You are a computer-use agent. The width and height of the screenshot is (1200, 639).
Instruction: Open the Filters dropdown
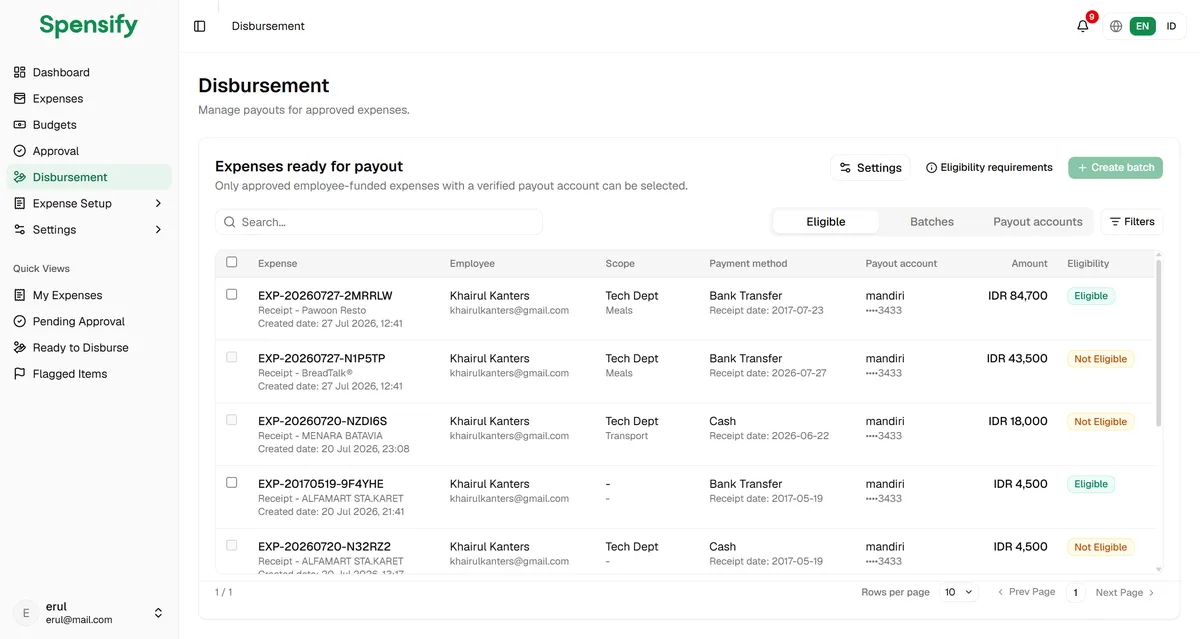(1132, 222)
